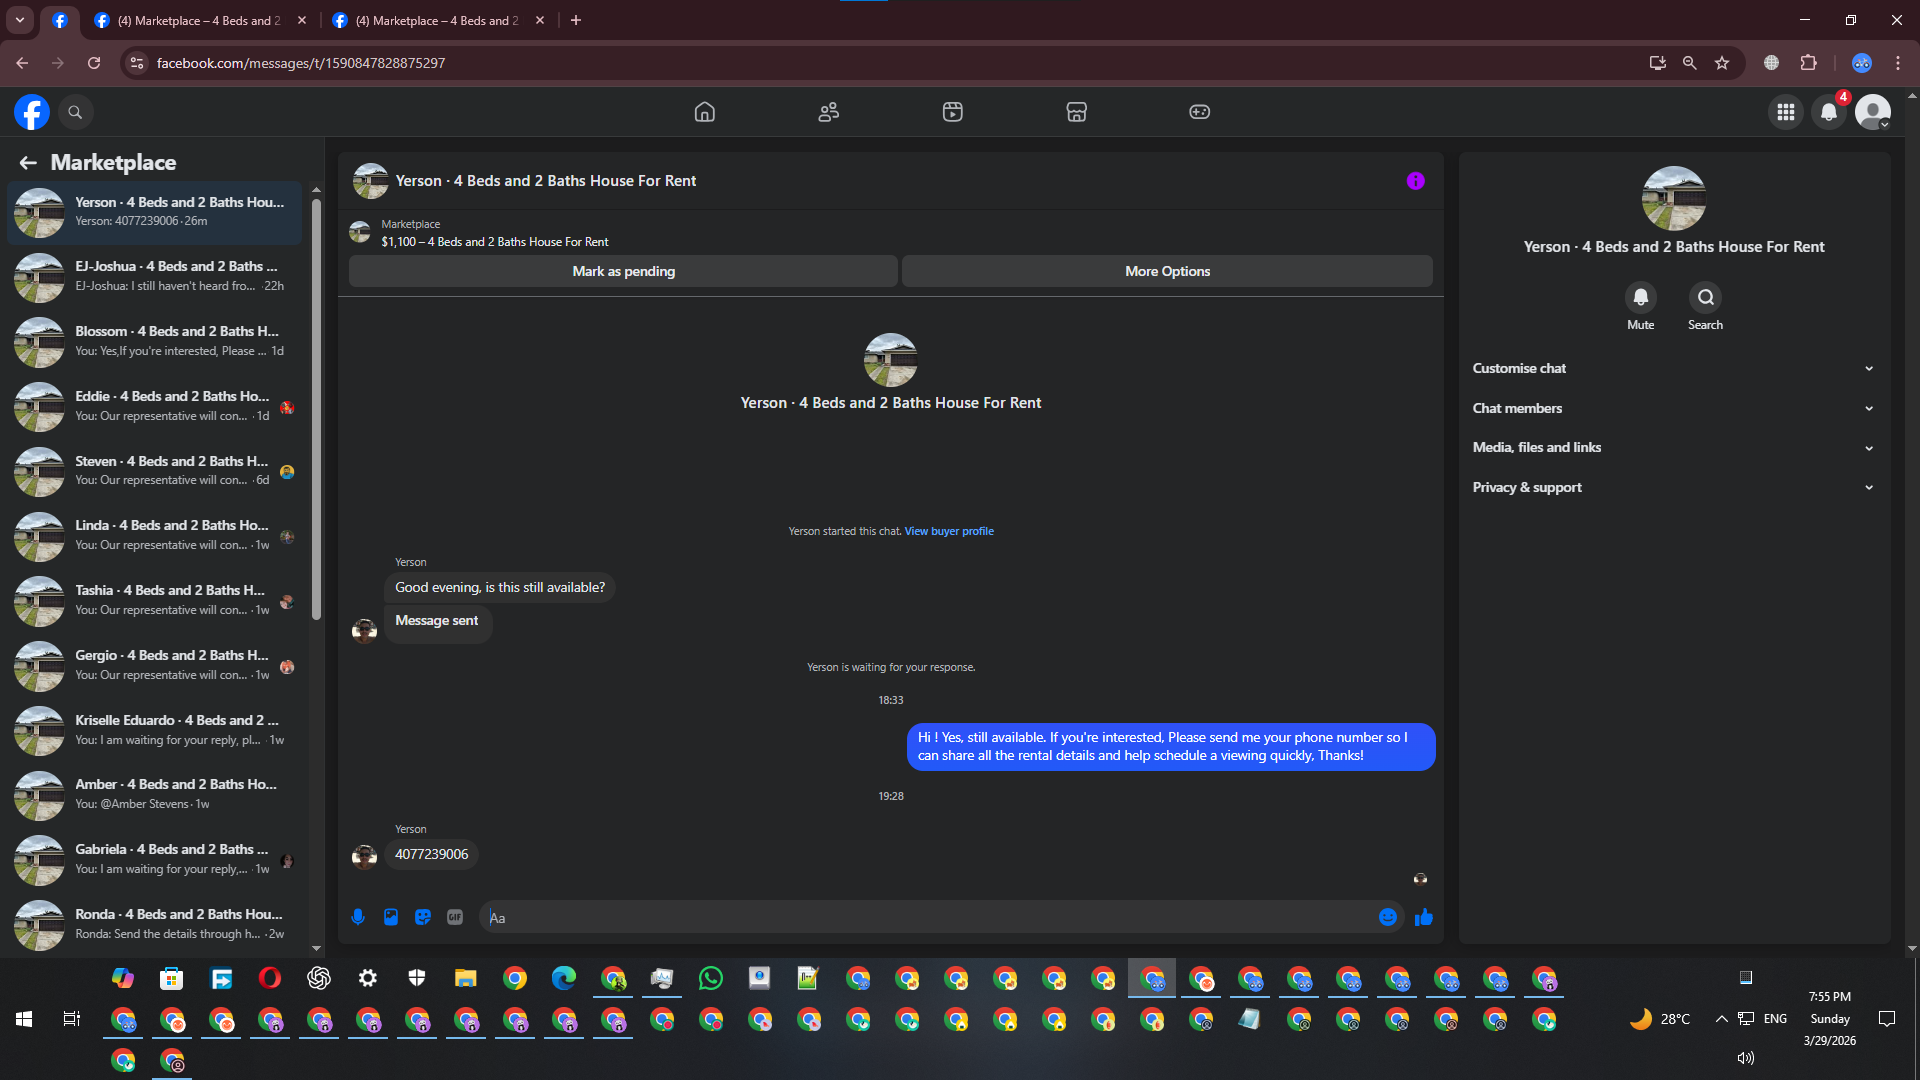
Task: Open Facebook home via logo
Action: [32, 112]
